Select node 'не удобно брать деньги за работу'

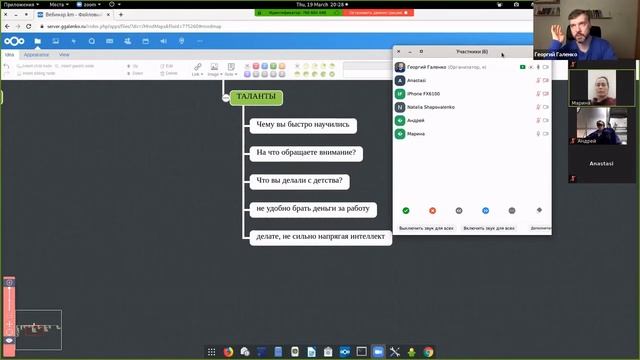[313, 209]
